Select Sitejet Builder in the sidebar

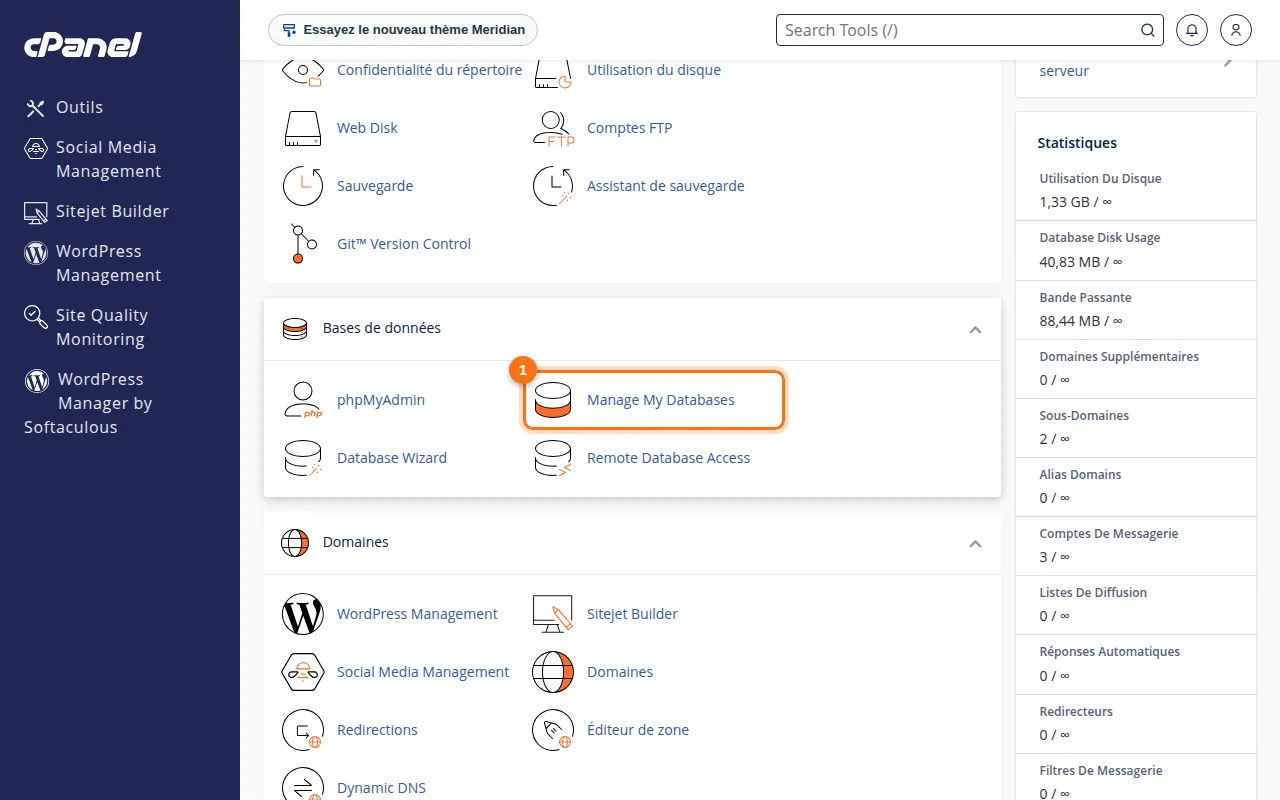tap(97, 211)
